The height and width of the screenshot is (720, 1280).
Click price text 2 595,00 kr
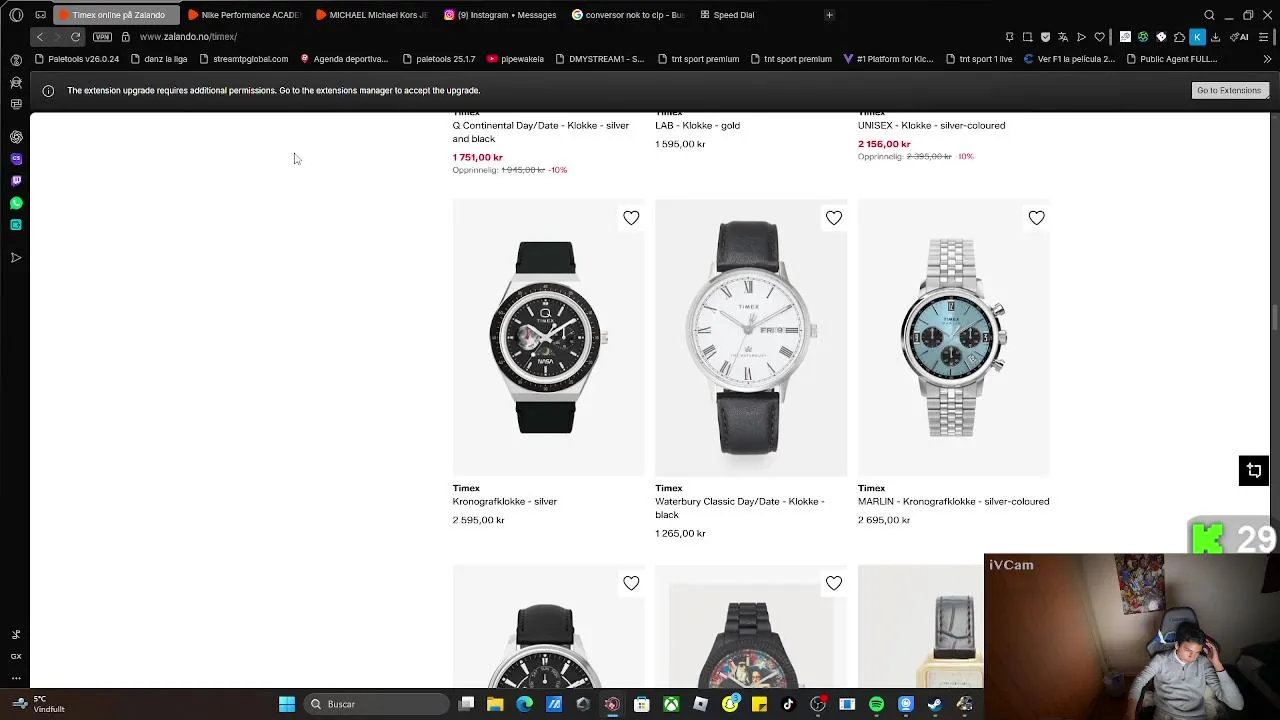(478, 520)
